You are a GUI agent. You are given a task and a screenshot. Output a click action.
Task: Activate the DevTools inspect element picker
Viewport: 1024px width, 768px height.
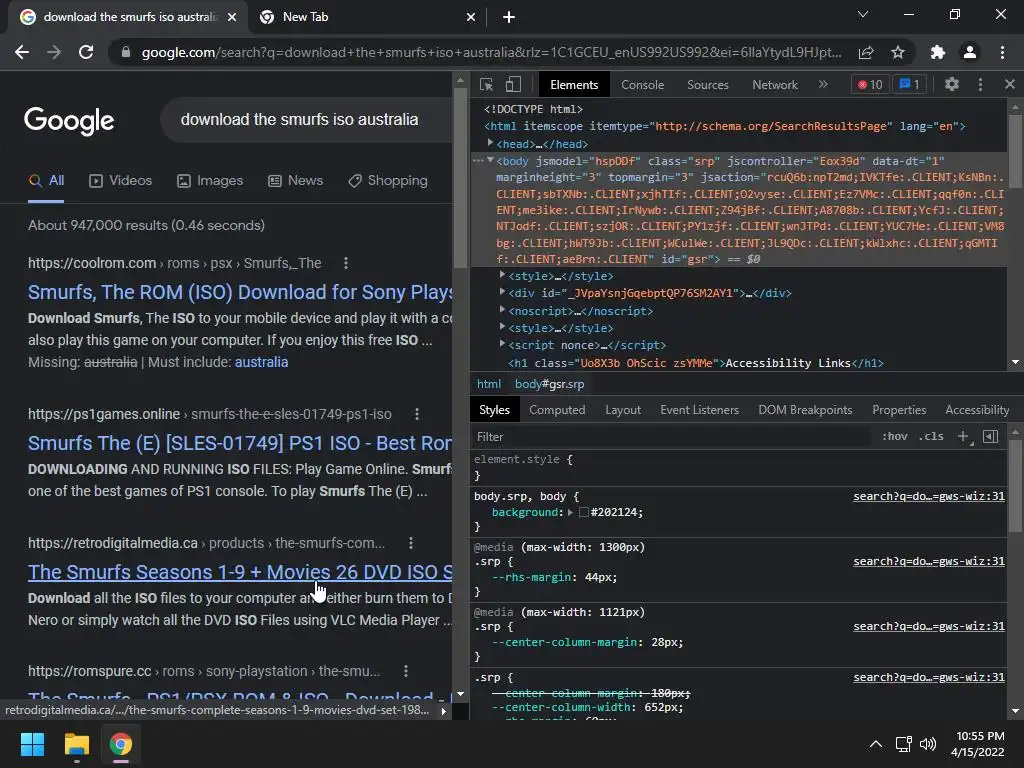(486, 84)
